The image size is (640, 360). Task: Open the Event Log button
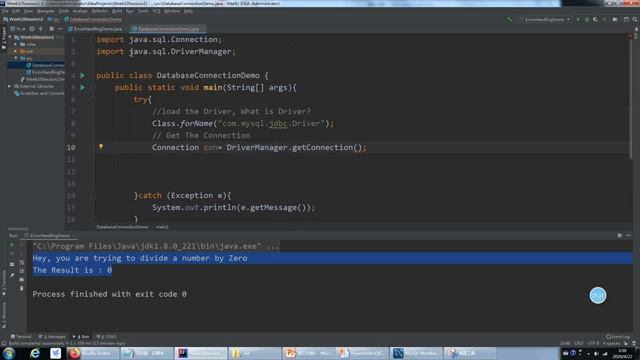pos(618,337)
